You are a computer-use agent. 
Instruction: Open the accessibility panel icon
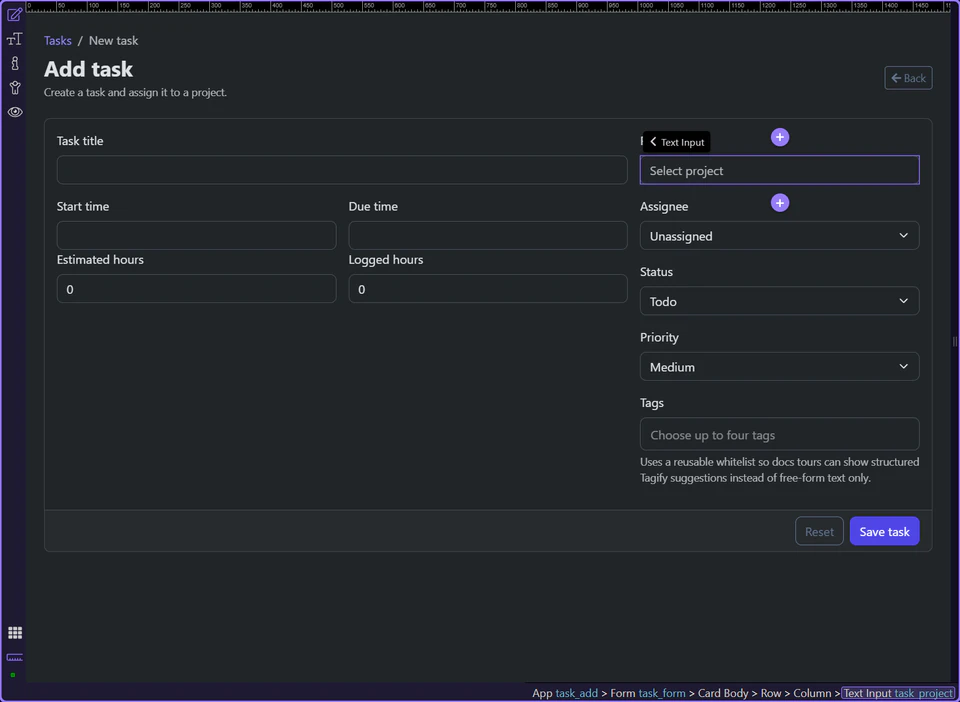tap(14, 88)
